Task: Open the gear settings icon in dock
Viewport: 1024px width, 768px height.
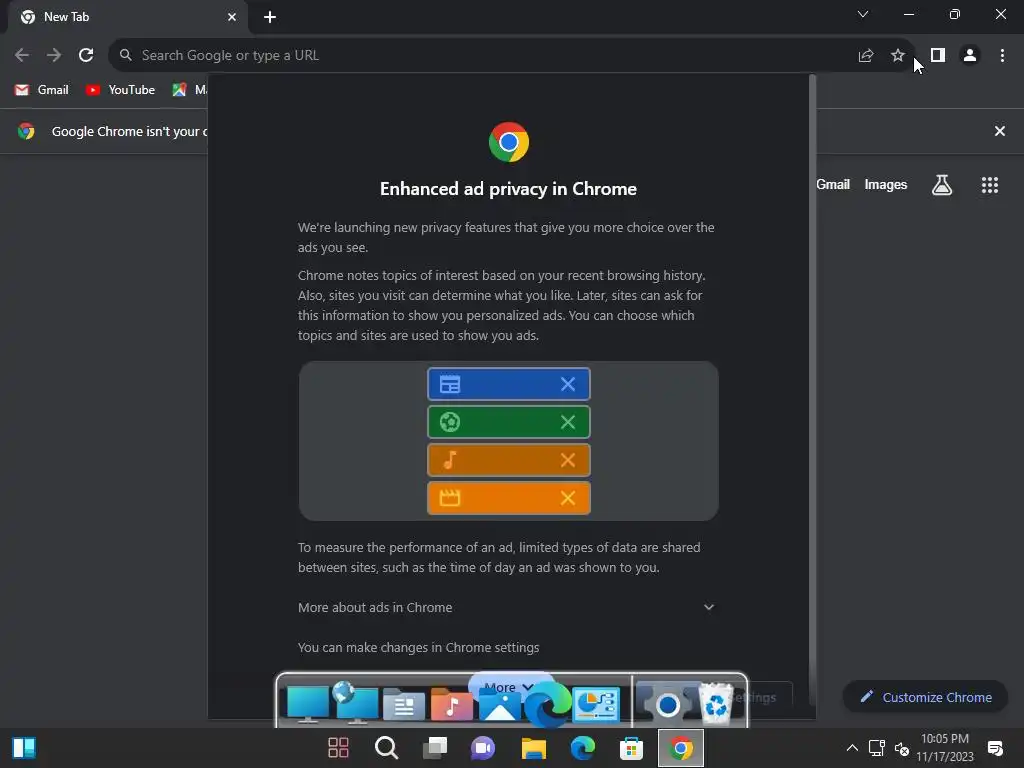Action: [667, 704]
